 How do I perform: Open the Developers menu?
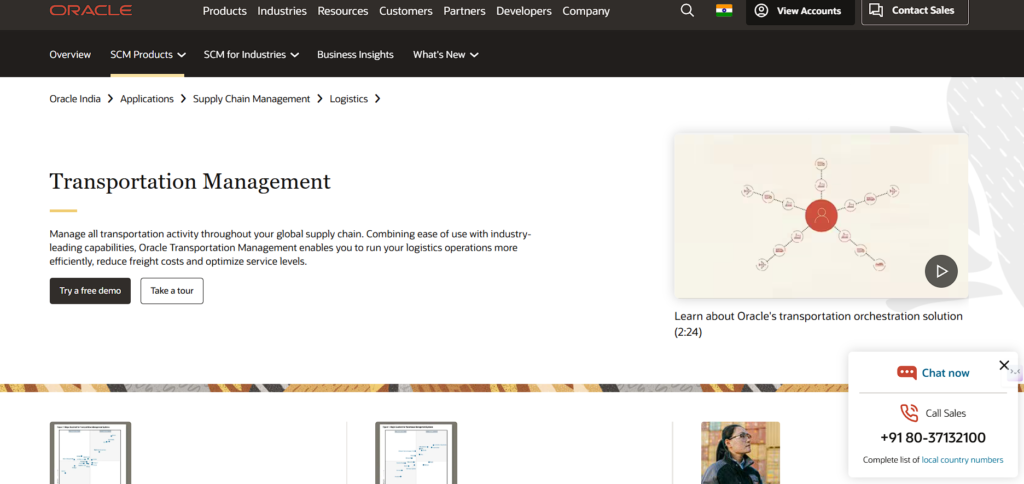coord(523,11)
